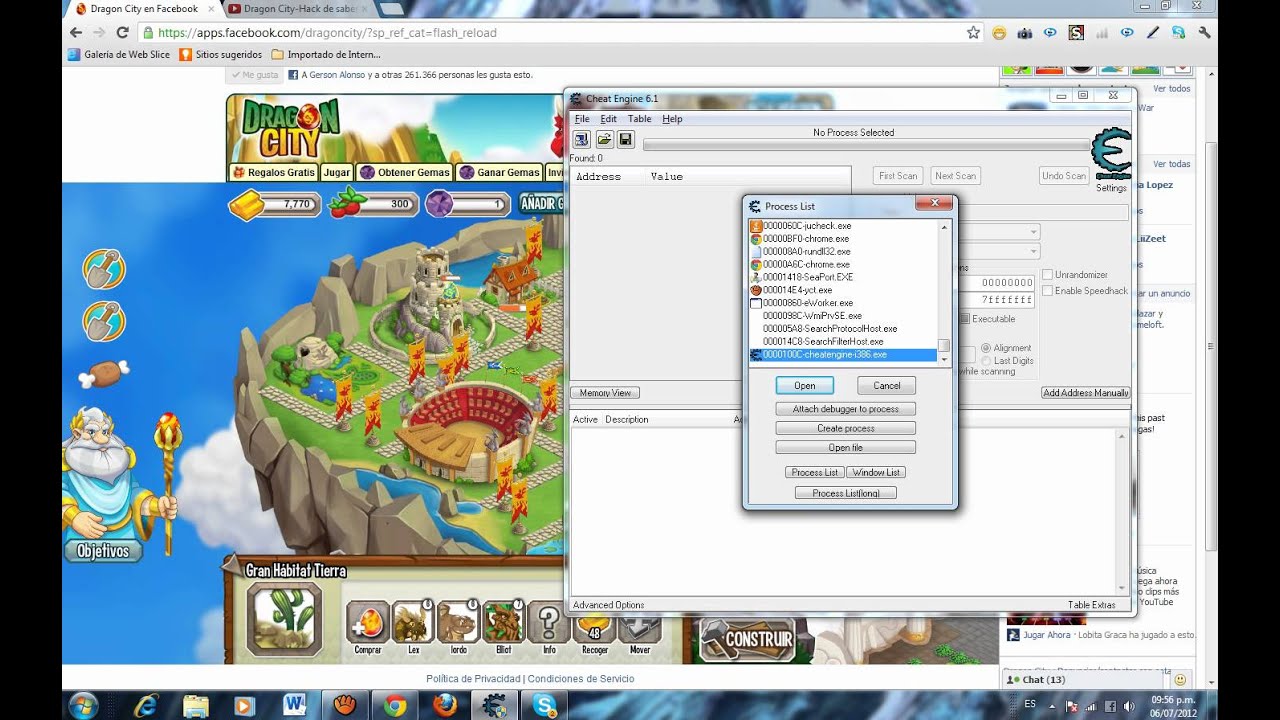Click the Window List button
This screenshot has width=1280, height=720.
(875, 472)
